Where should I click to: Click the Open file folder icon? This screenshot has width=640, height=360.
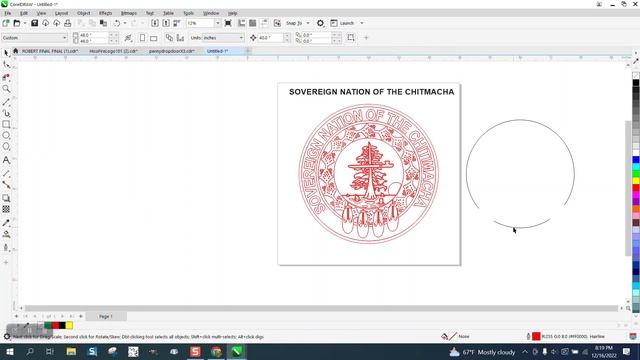click(17, 23)
